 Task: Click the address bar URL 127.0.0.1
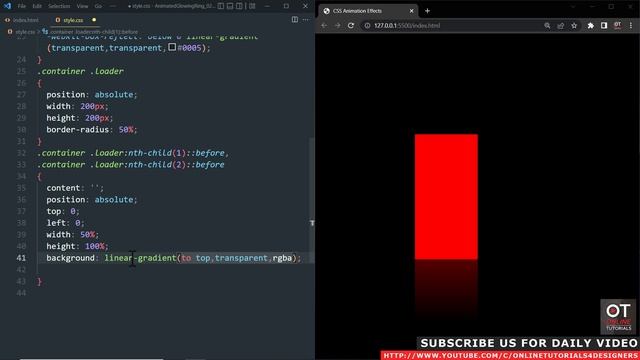coord(407,25)
